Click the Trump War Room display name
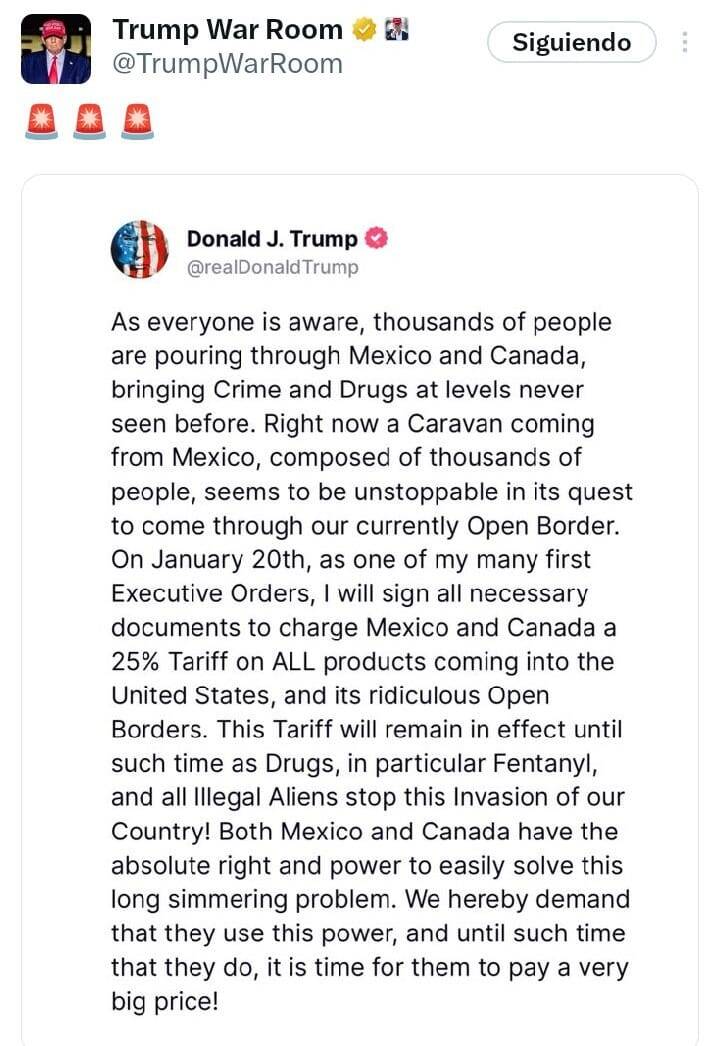This screenshot has width=720, height=1046. pyautogui.click(x=227, y=31)
